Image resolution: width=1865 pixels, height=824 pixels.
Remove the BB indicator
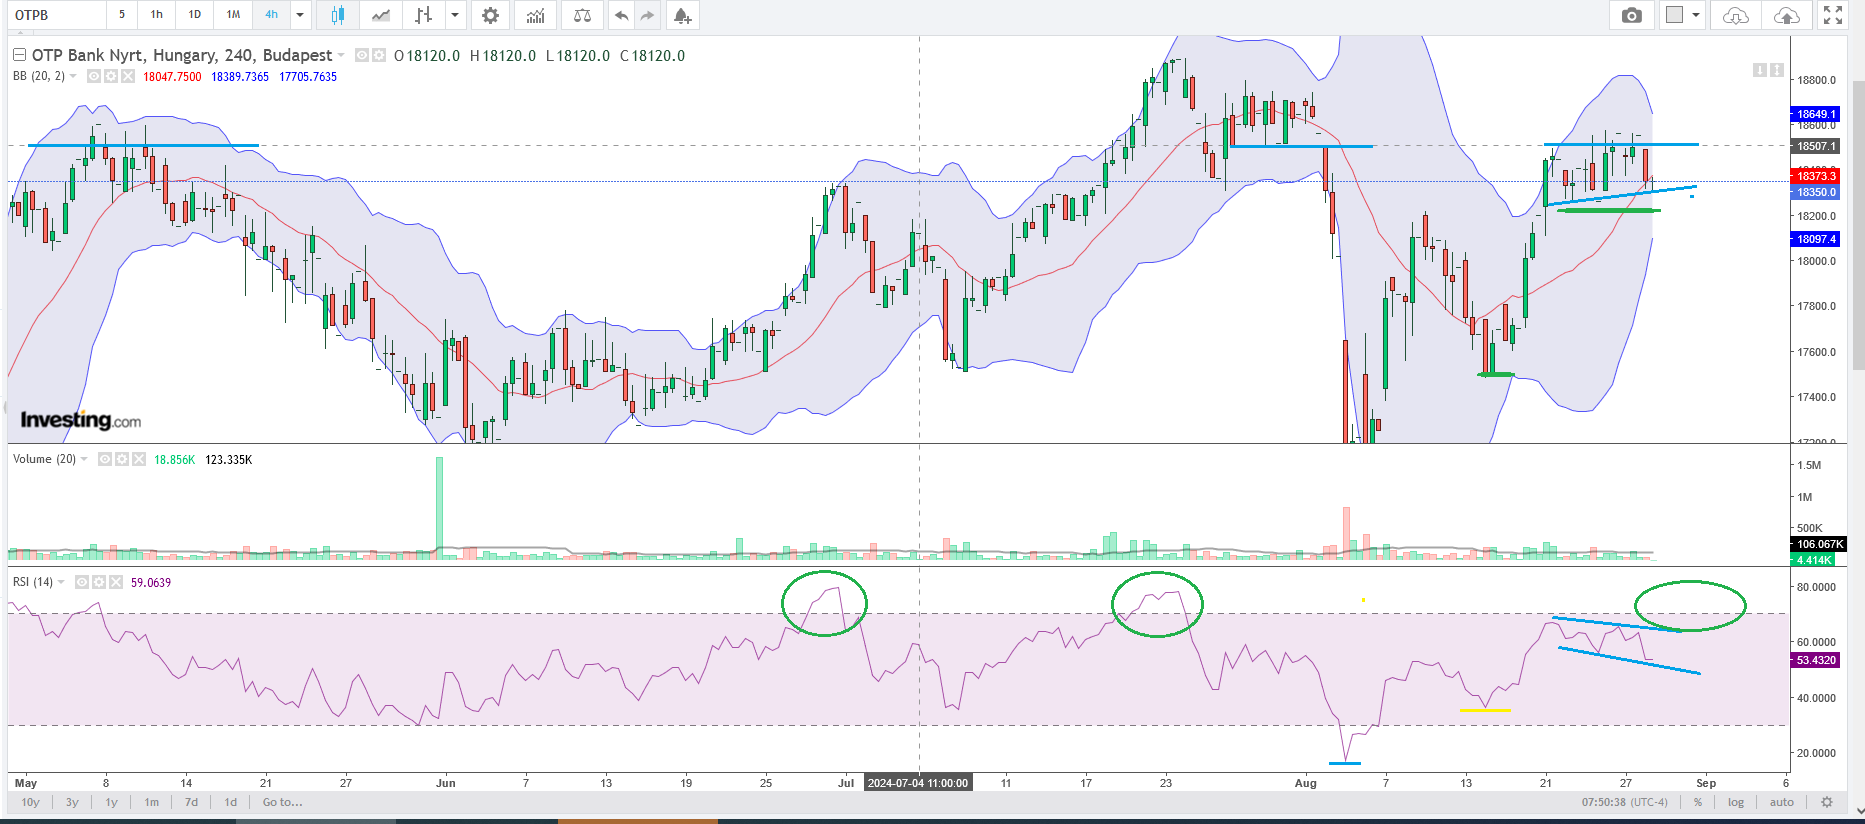pyautogui.click(x=128, y=76)
